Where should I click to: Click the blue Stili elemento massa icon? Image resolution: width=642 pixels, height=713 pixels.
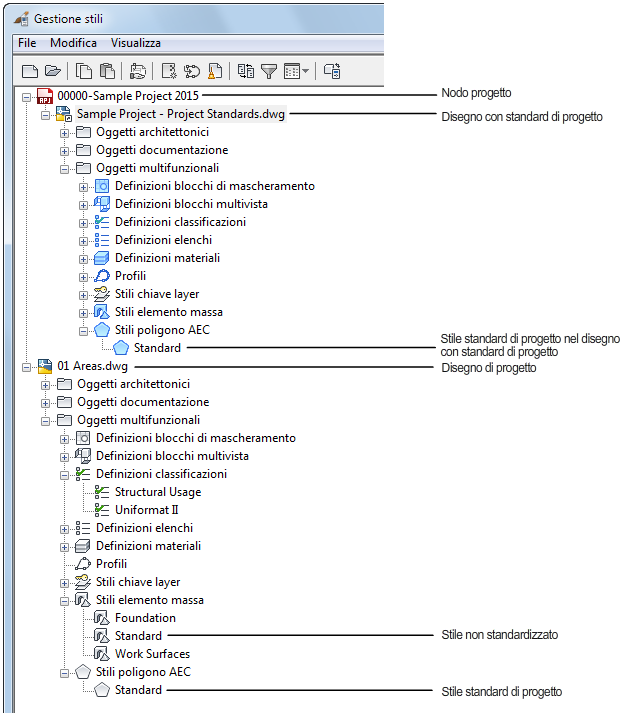(101, 312)
